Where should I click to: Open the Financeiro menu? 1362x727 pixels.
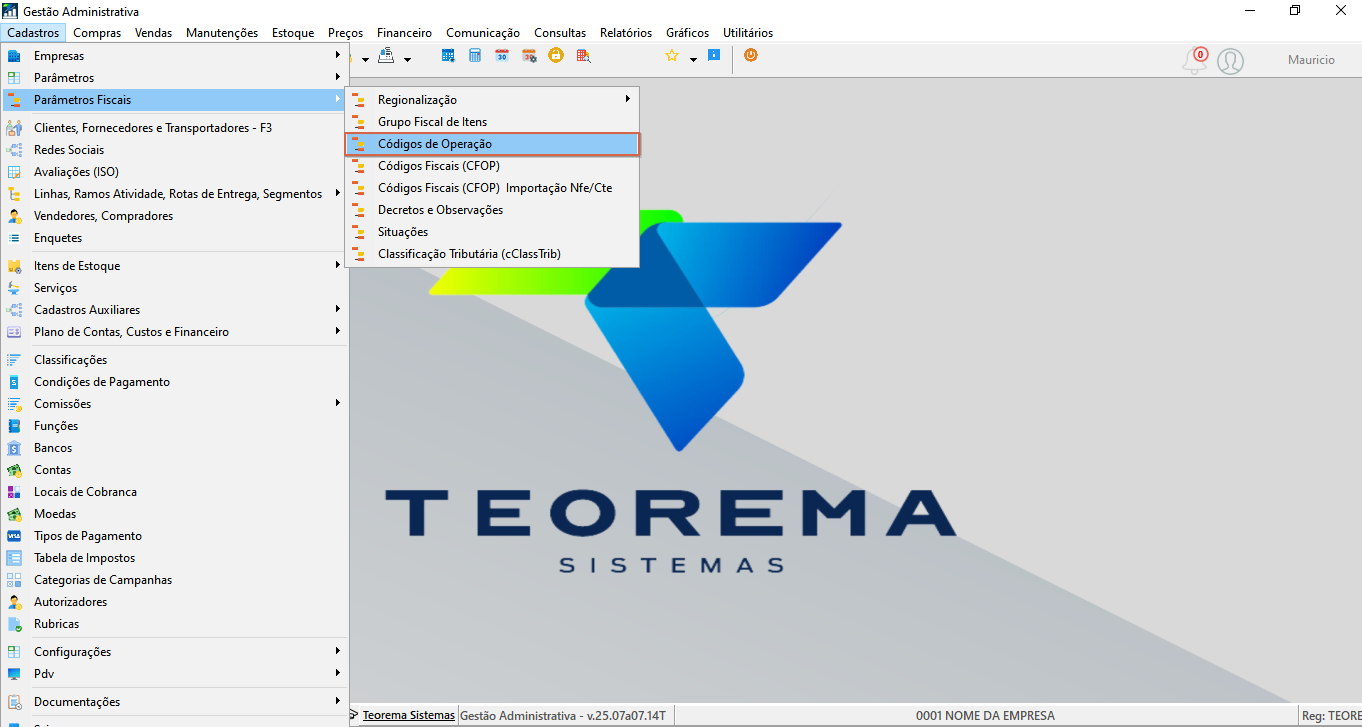(404, 33)
